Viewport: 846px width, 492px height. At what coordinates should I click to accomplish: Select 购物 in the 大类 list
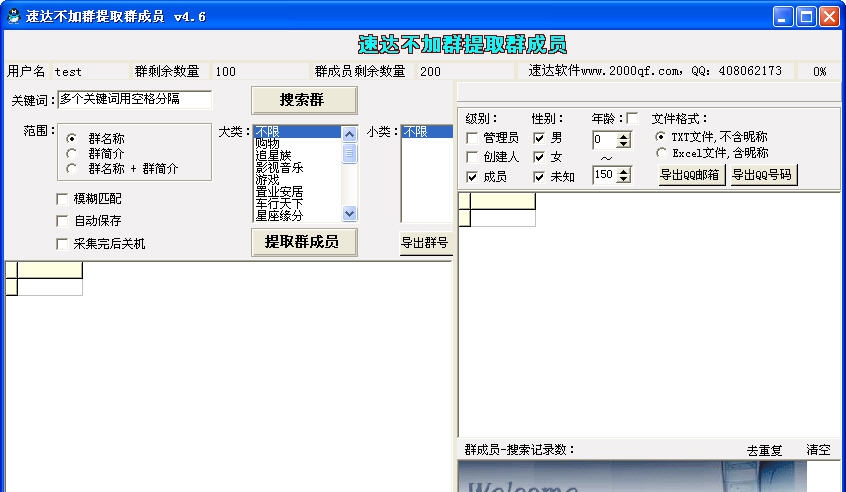point(297,144)
